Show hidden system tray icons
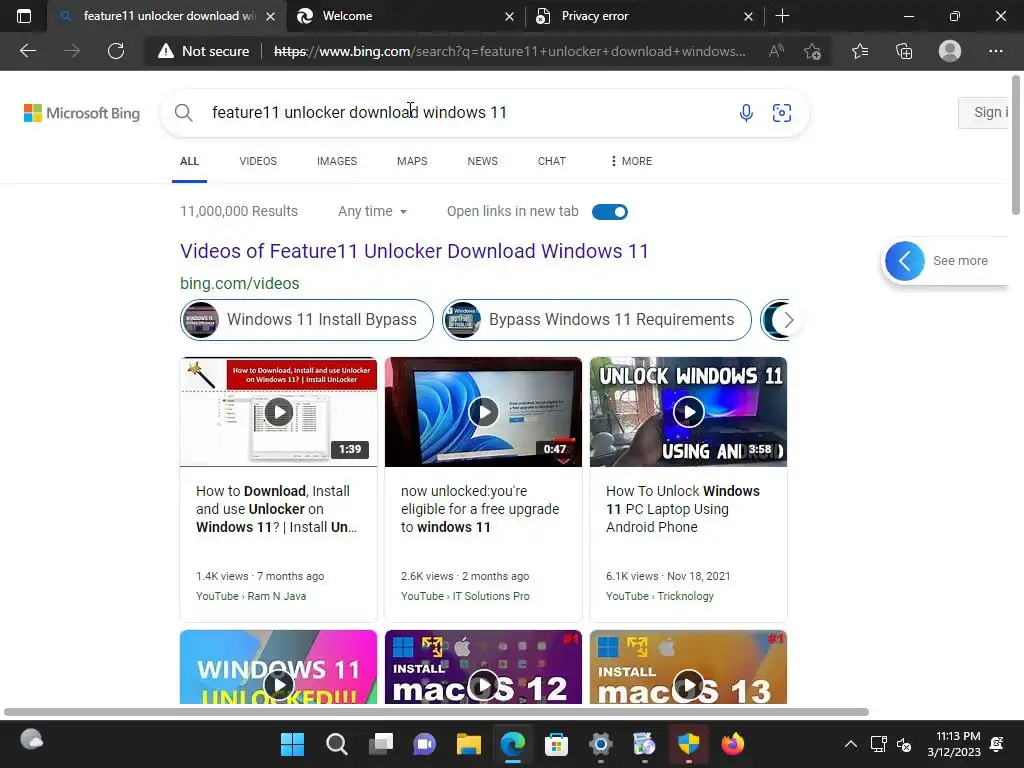Viewport: 1024px width, 768px height. tap(850, 744)
